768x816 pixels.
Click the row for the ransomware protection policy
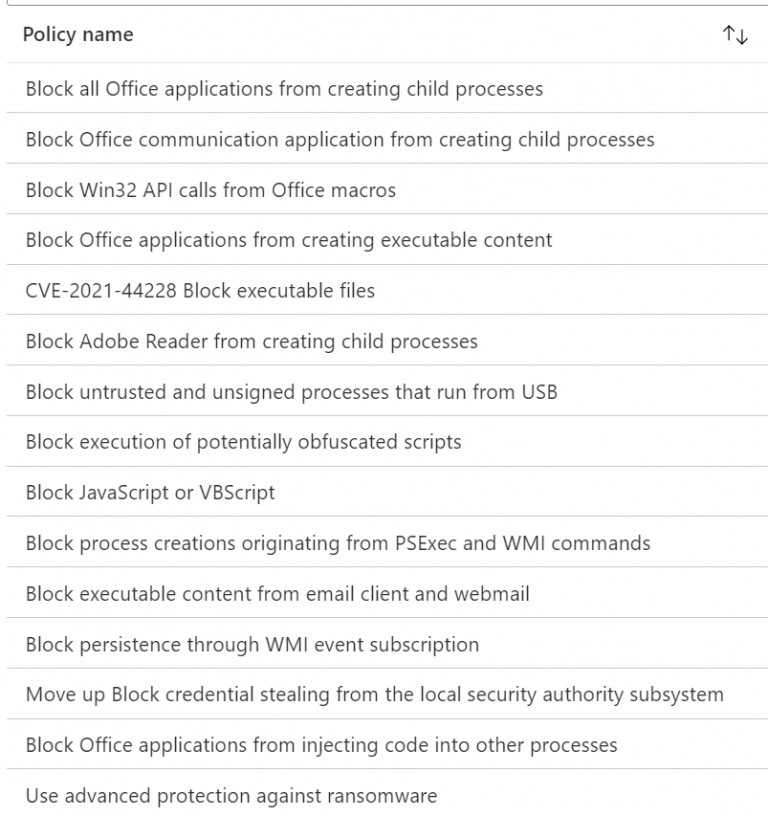pos(230,796)
